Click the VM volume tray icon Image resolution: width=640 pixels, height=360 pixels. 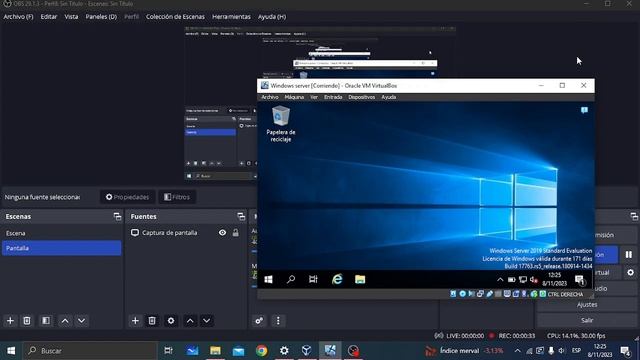533,280
